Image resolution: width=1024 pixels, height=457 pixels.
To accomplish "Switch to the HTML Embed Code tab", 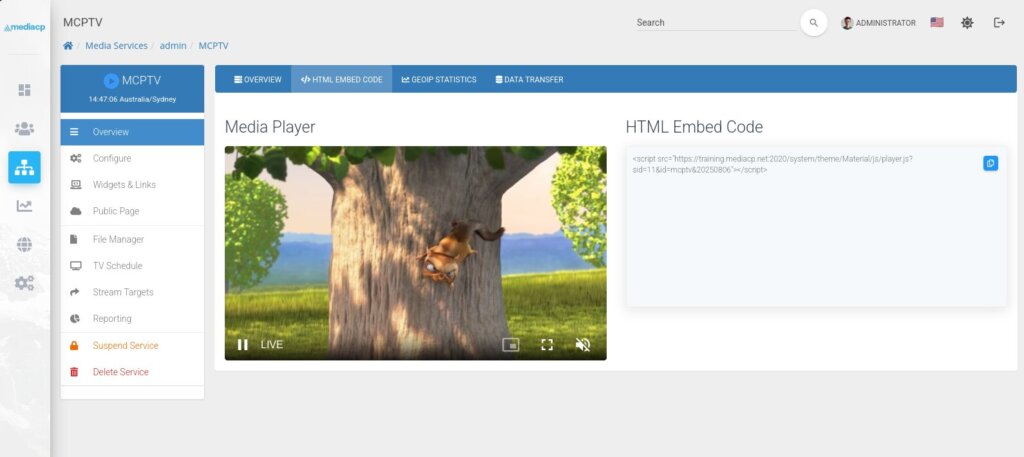I will [x=342, y=80].
